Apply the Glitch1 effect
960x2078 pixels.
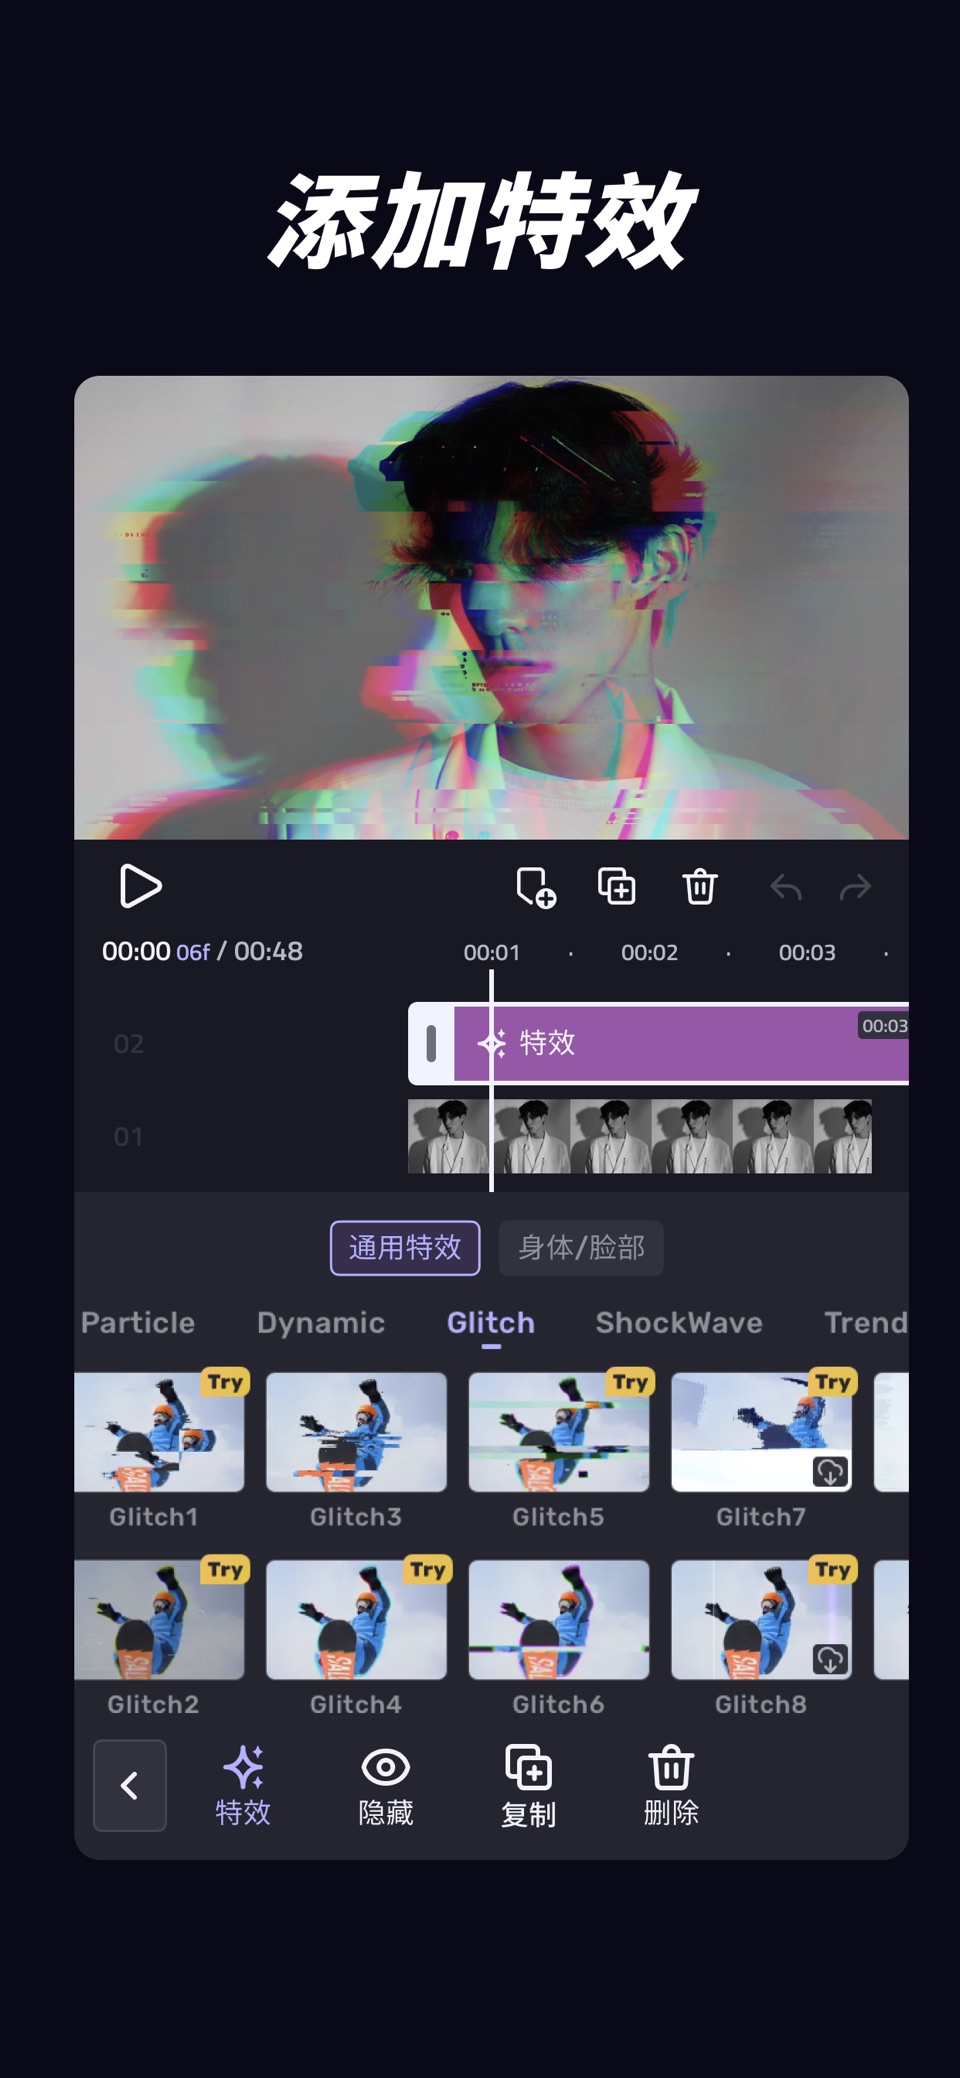click(x=159, y=1432)
